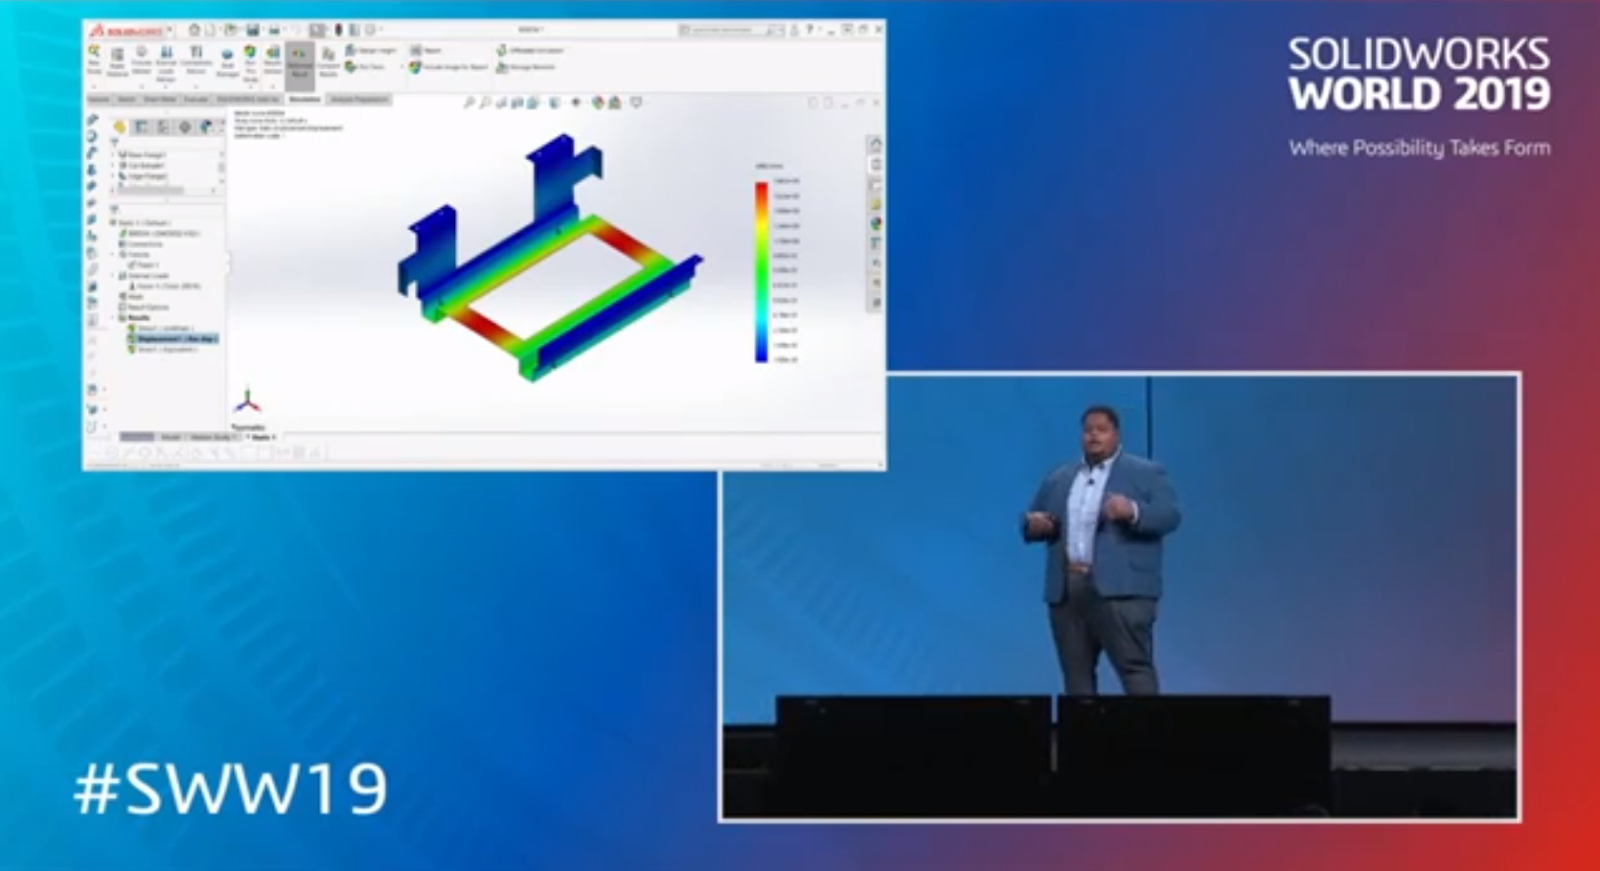Screen dimensions: 1600x871
Task: Click Offloaded Simulation in the ribbon
Action: (530, 50)
